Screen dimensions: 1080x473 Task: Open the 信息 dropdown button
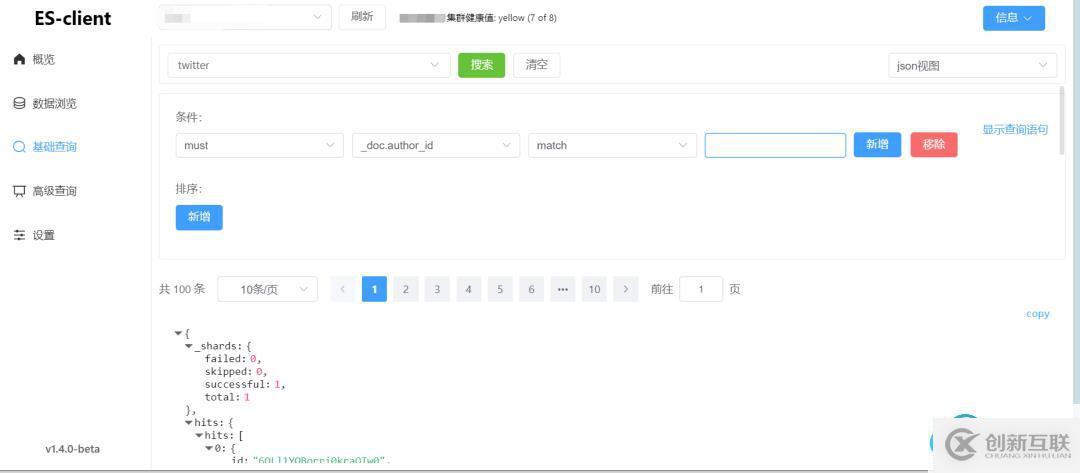[1013, 18]
